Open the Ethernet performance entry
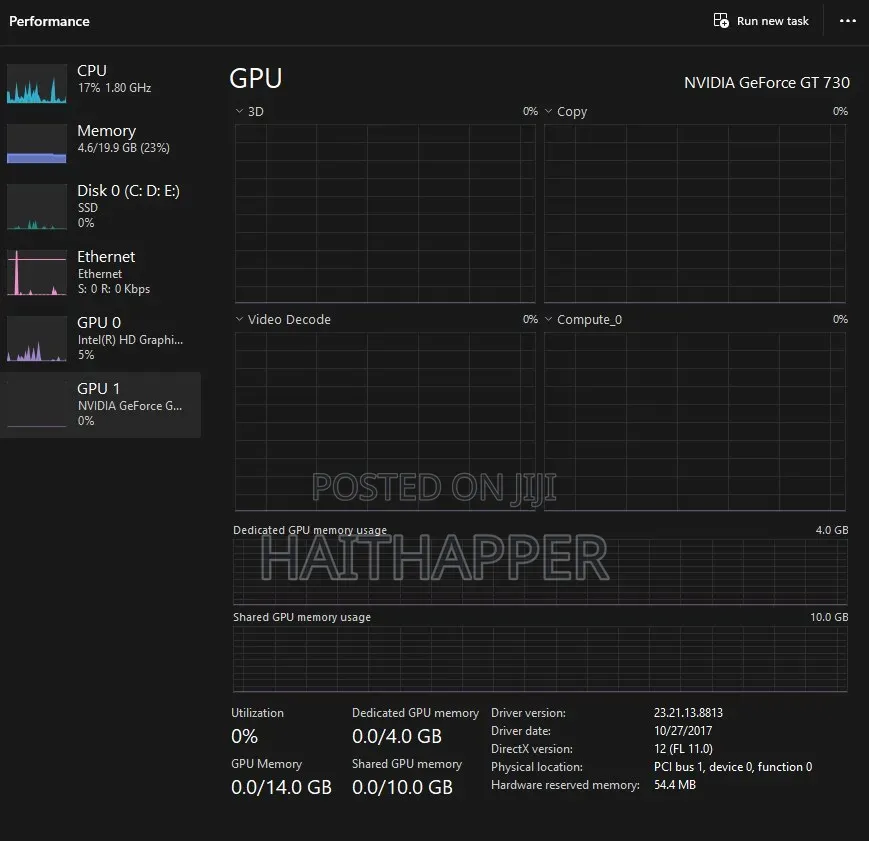Viewport: 869px width, 841px height. coord(100,273)
